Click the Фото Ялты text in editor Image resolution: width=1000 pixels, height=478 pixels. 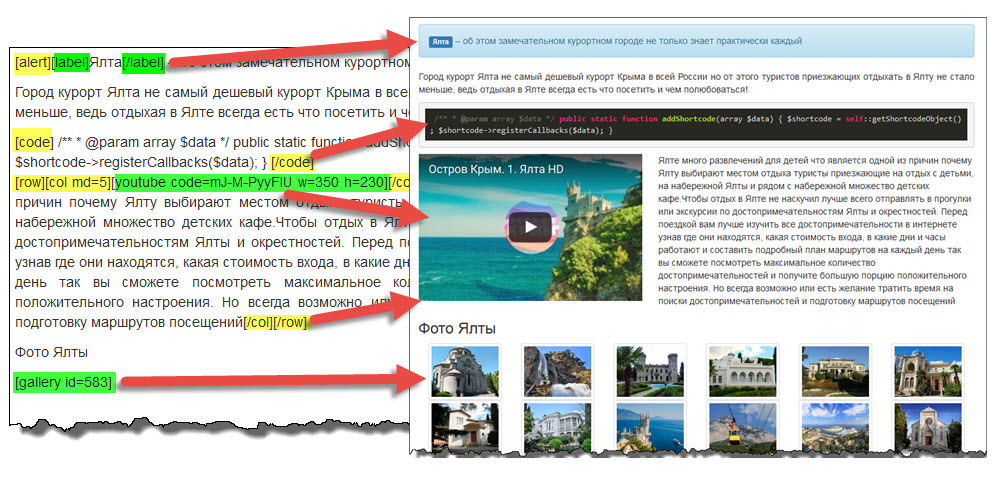[x=52, y=352]
